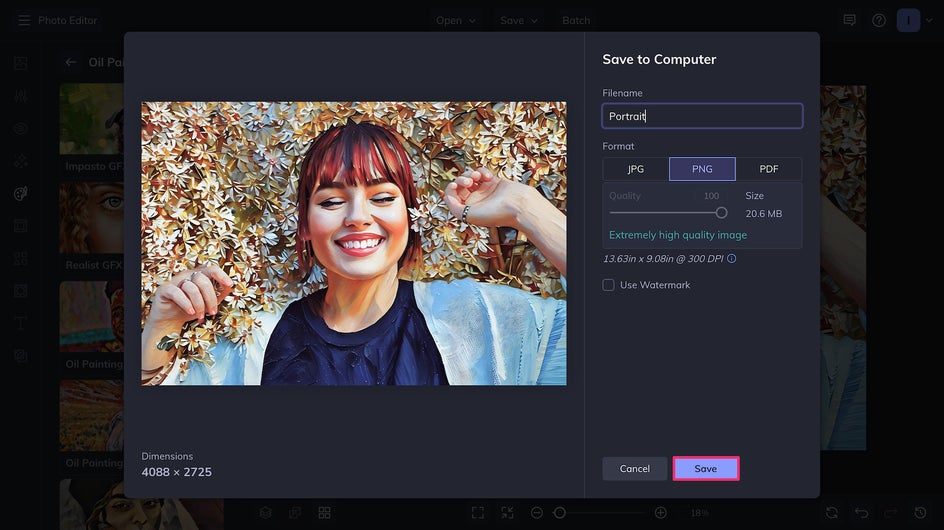Click the 4088 × 2725 dimensions value

[x=176, y=472]
